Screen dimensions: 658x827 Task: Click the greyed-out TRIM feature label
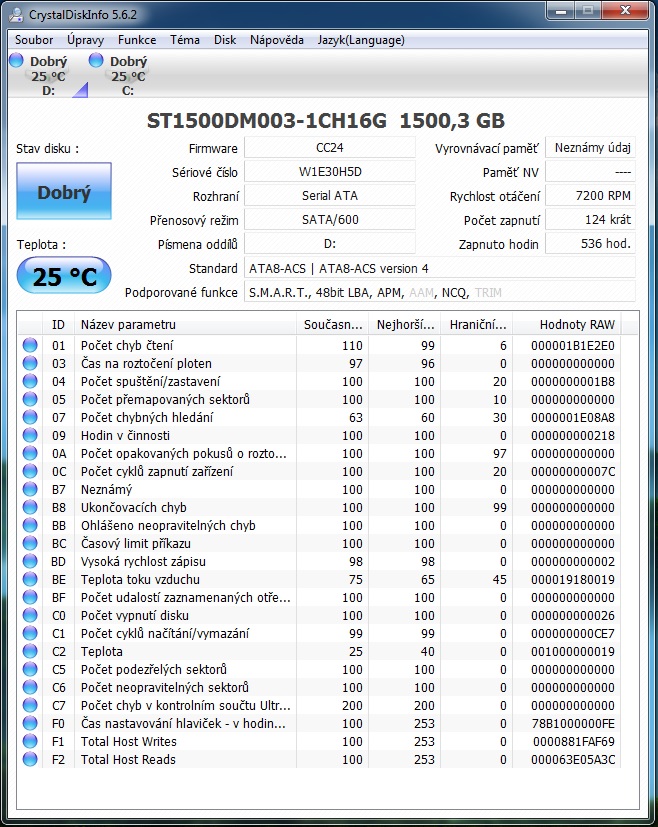coord(488,293)
